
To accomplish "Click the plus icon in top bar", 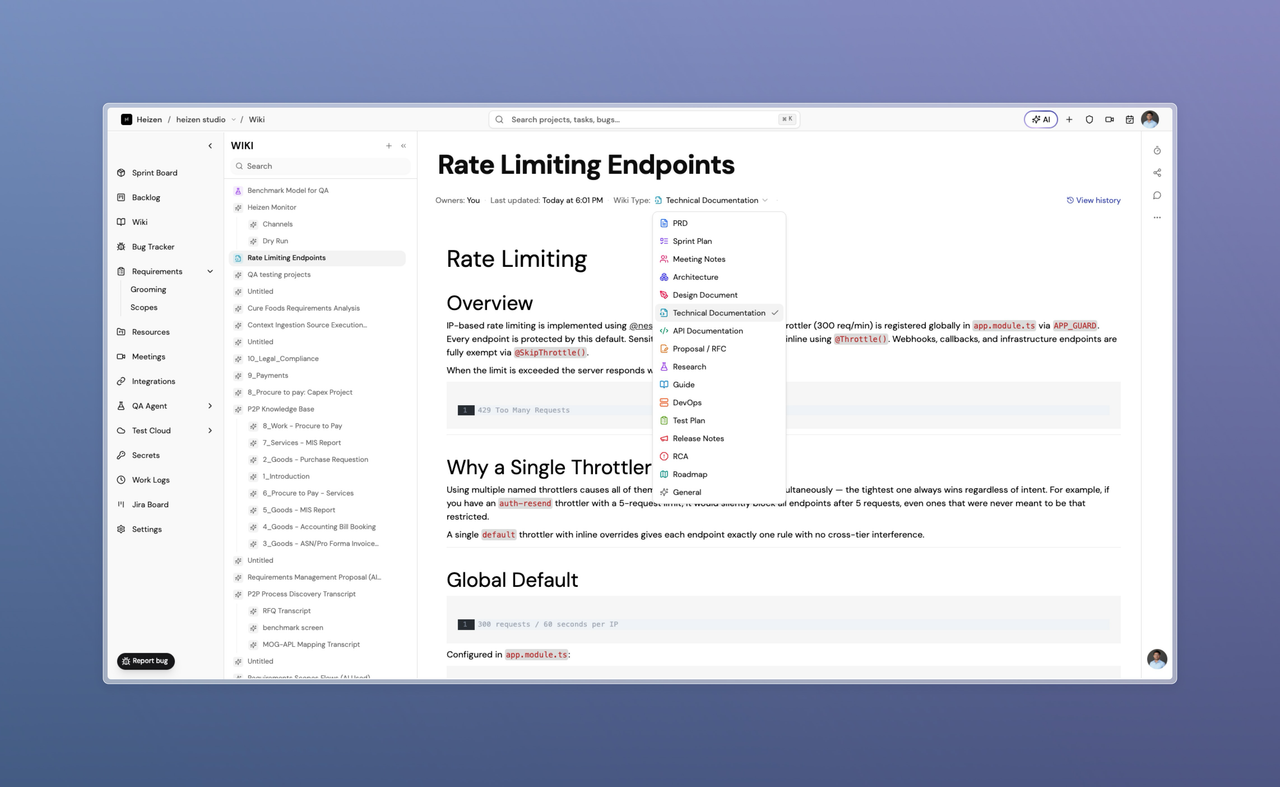I will click(x=1069, y=119).
